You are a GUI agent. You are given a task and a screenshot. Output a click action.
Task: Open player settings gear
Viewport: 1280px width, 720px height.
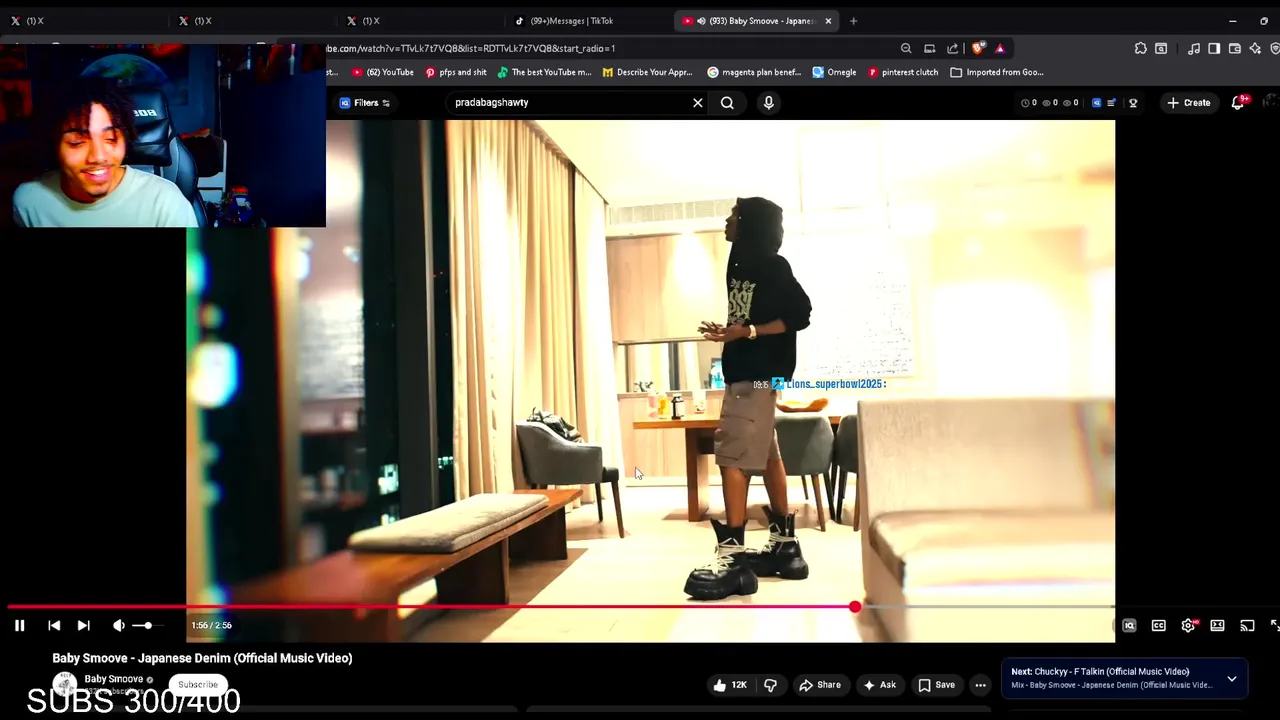click(x=1188, y=625)
